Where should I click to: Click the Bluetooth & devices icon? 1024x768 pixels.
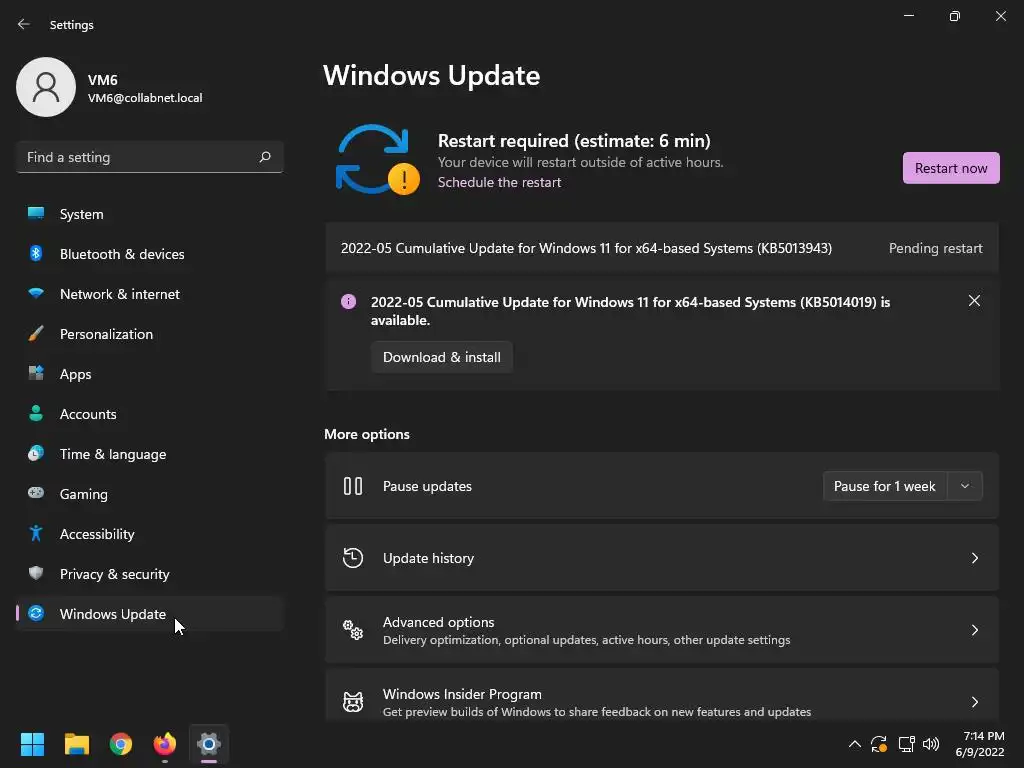36,254
